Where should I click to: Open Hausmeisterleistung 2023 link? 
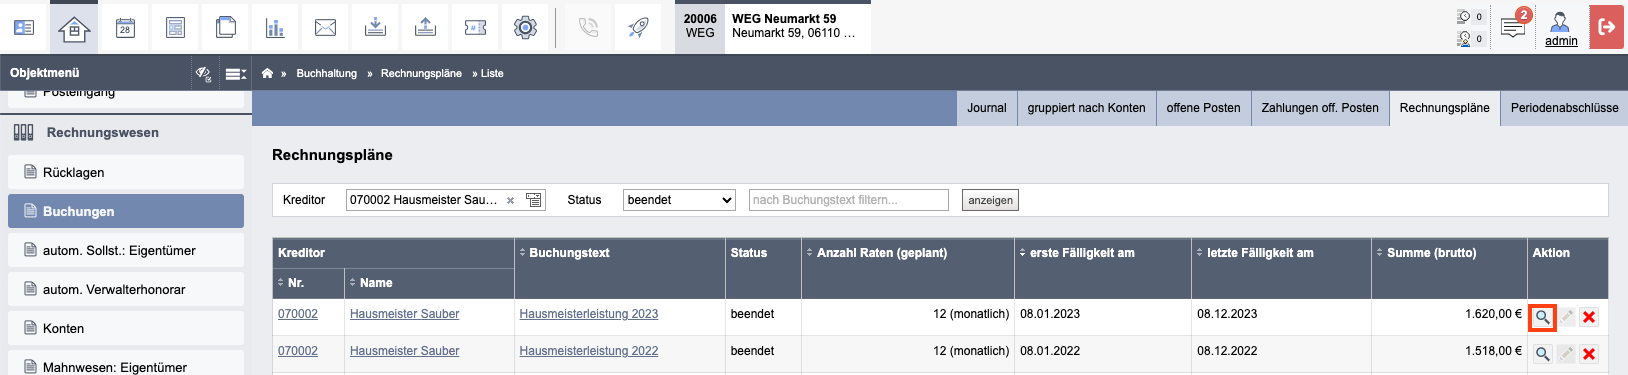pyautogui.click(x=589, y=314)
